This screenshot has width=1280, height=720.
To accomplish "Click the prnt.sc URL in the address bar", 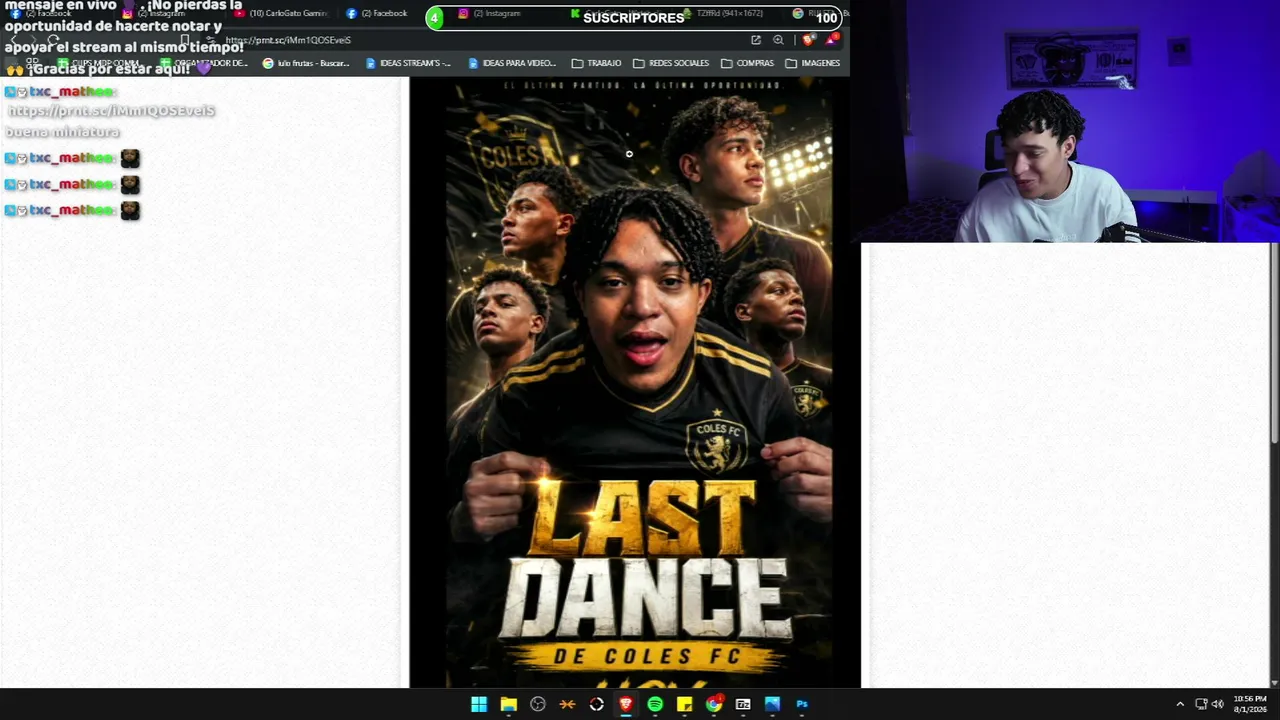I will click(x=288, y=40).
